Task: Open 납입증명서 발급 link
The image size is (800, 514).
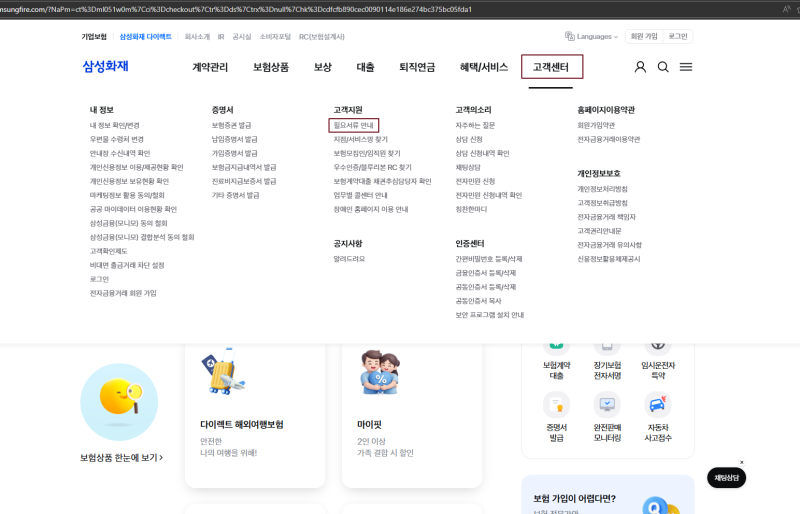Action: [234, 139]
